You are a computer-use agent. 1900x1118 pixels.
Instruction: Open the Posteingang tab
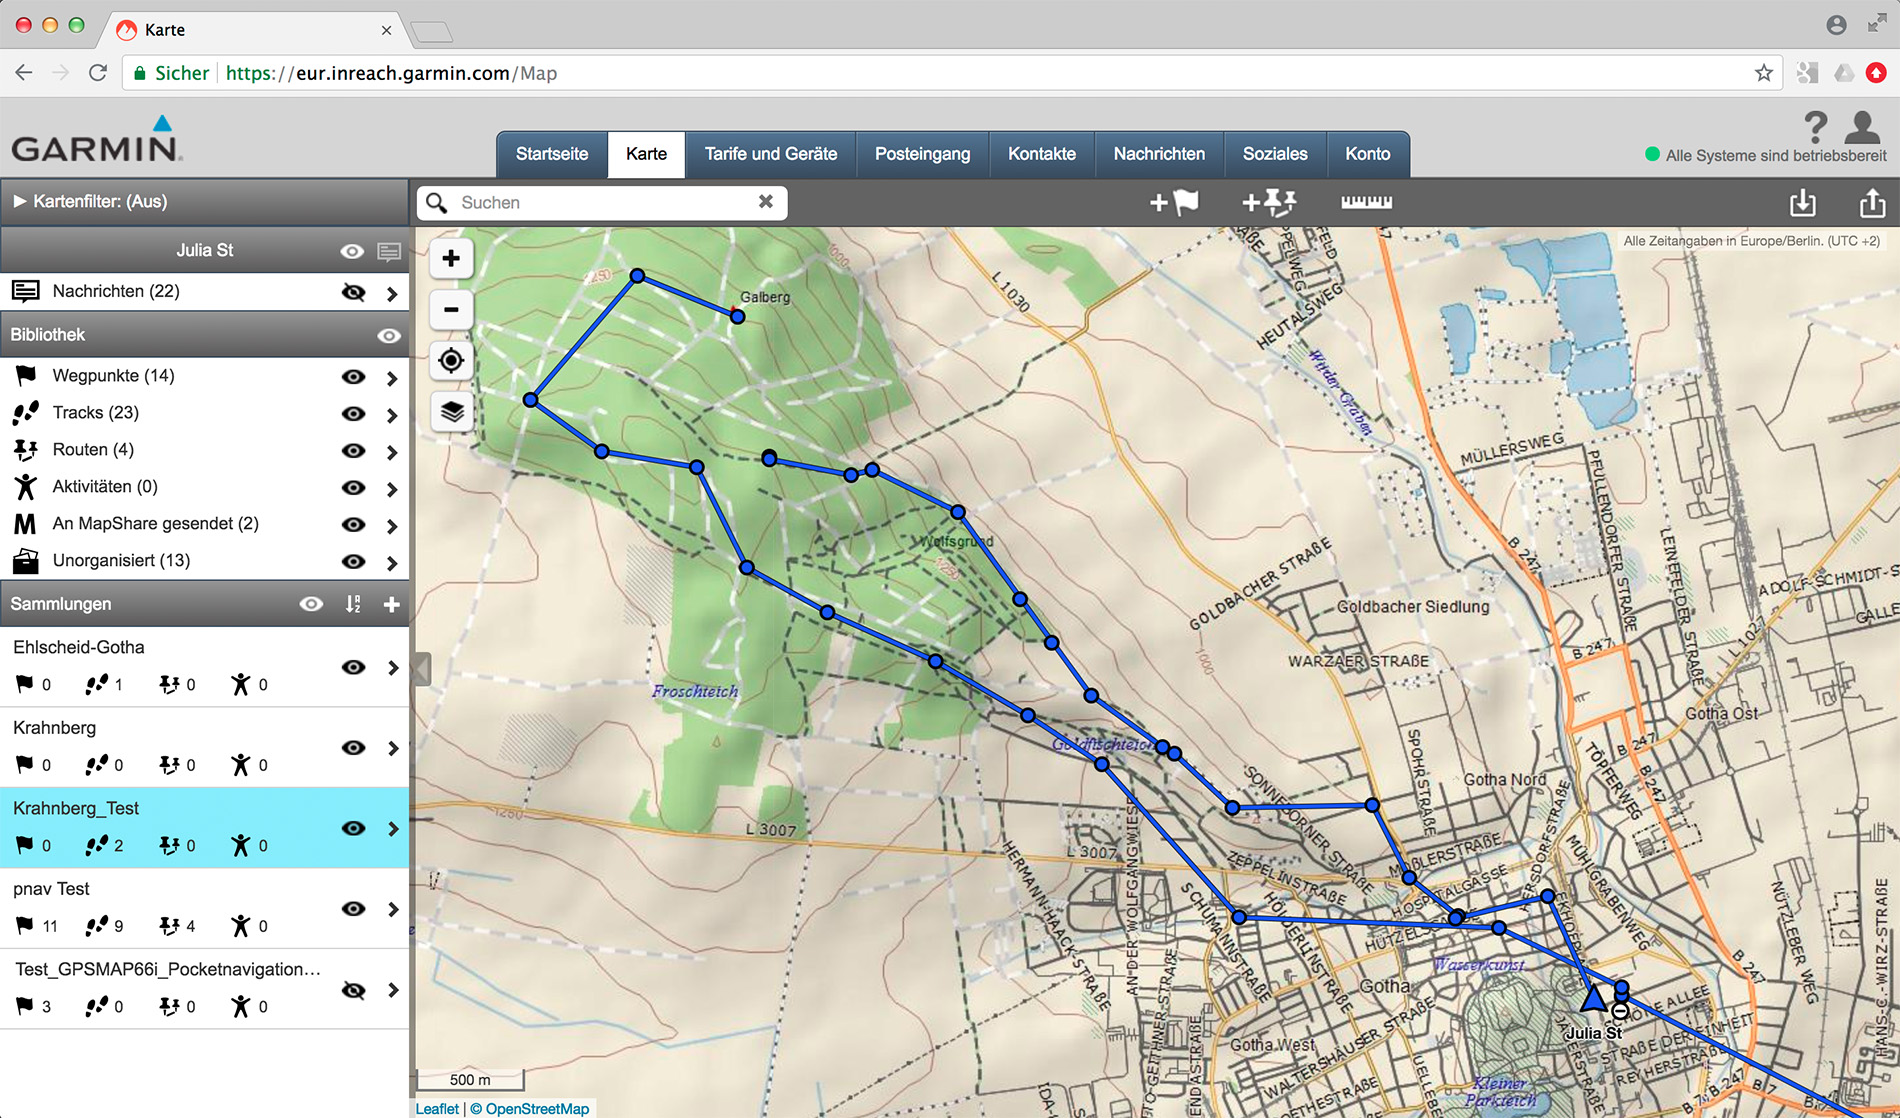point(922,154)
